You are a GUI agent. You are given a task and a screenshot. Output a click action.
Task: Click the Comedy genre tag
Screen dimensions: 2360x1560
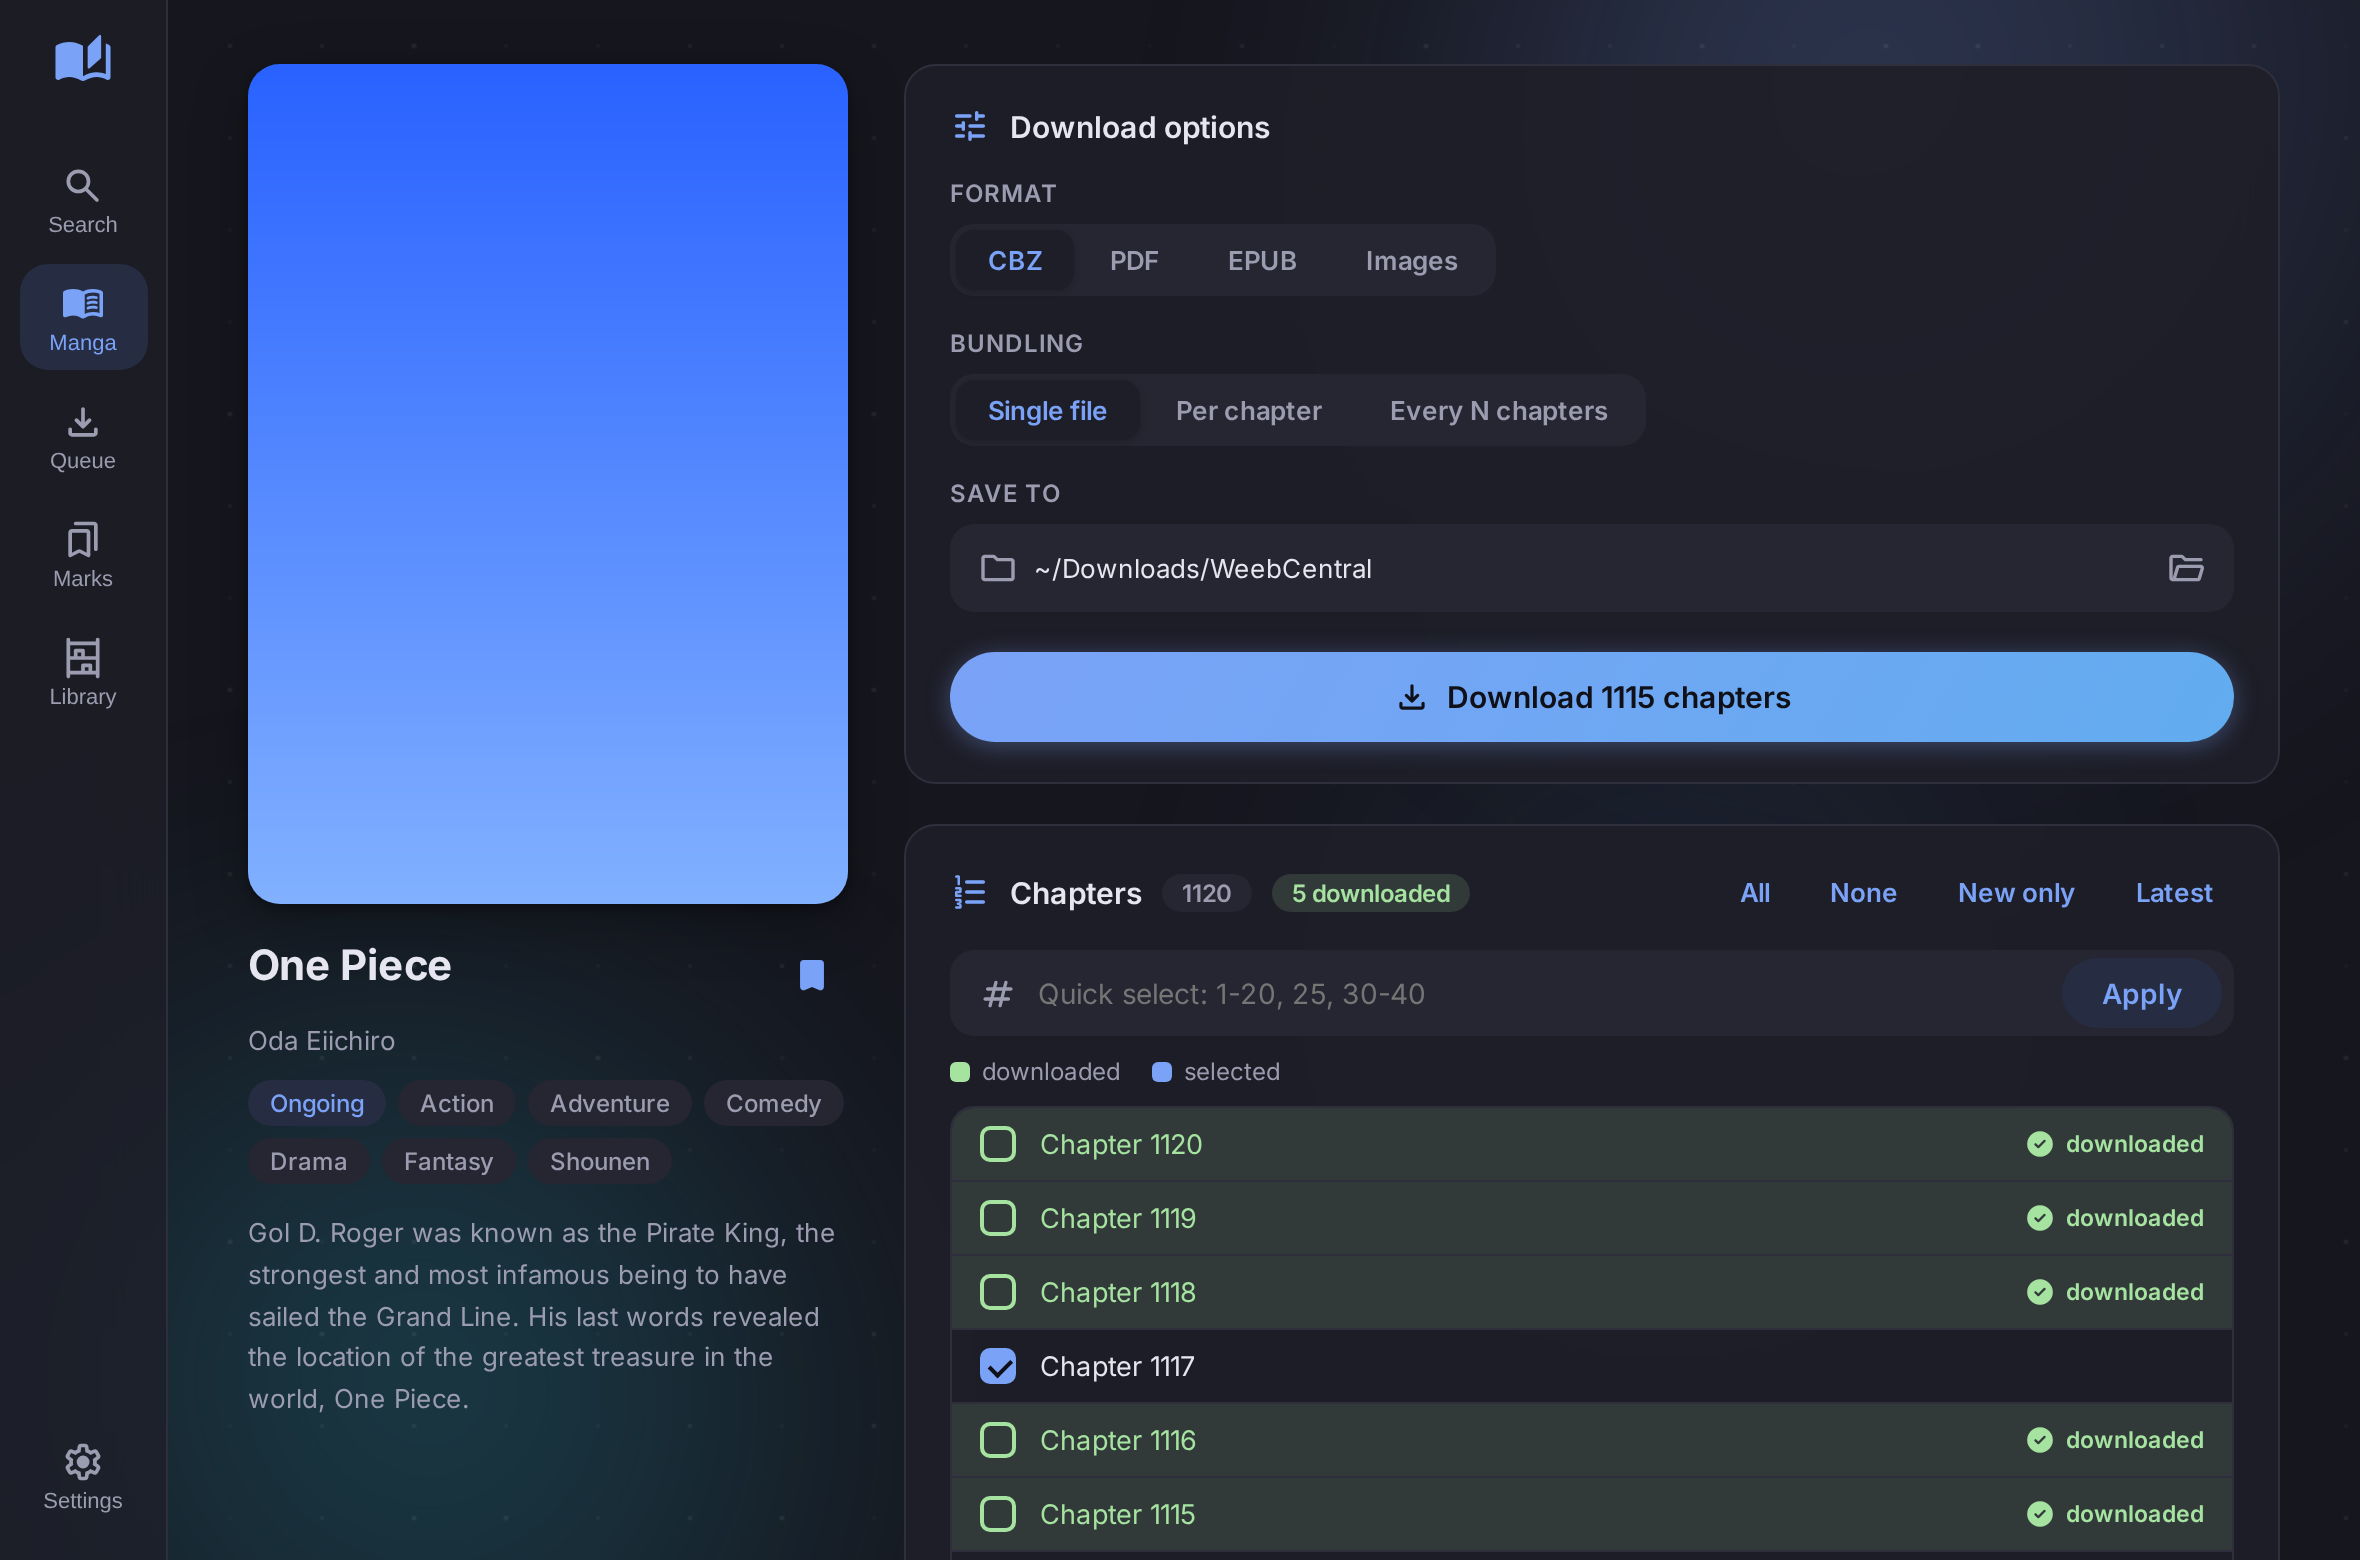[x=773, y=1103]
